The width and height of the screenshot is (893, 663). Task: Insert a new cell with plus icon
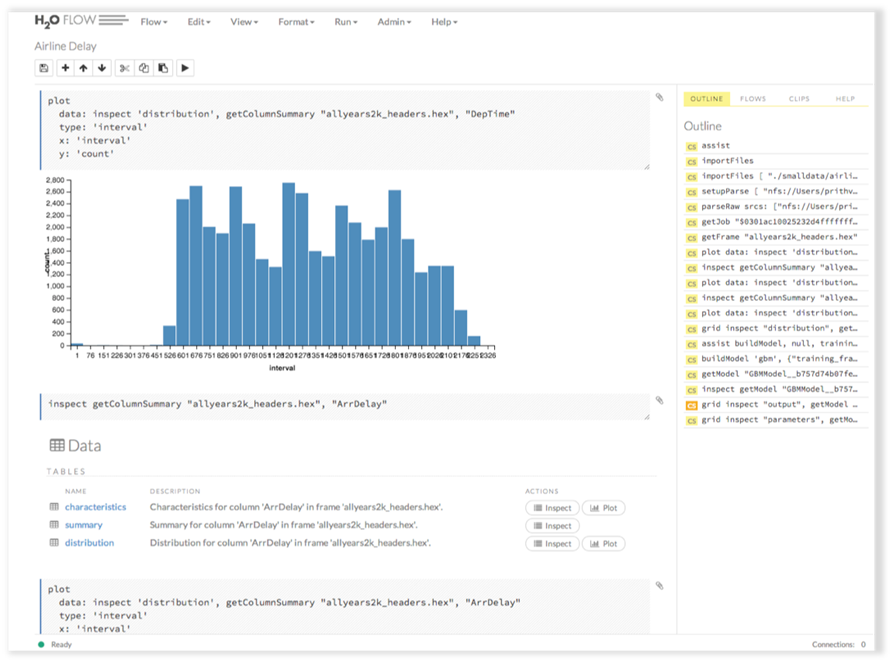click(x=66, y=68)
